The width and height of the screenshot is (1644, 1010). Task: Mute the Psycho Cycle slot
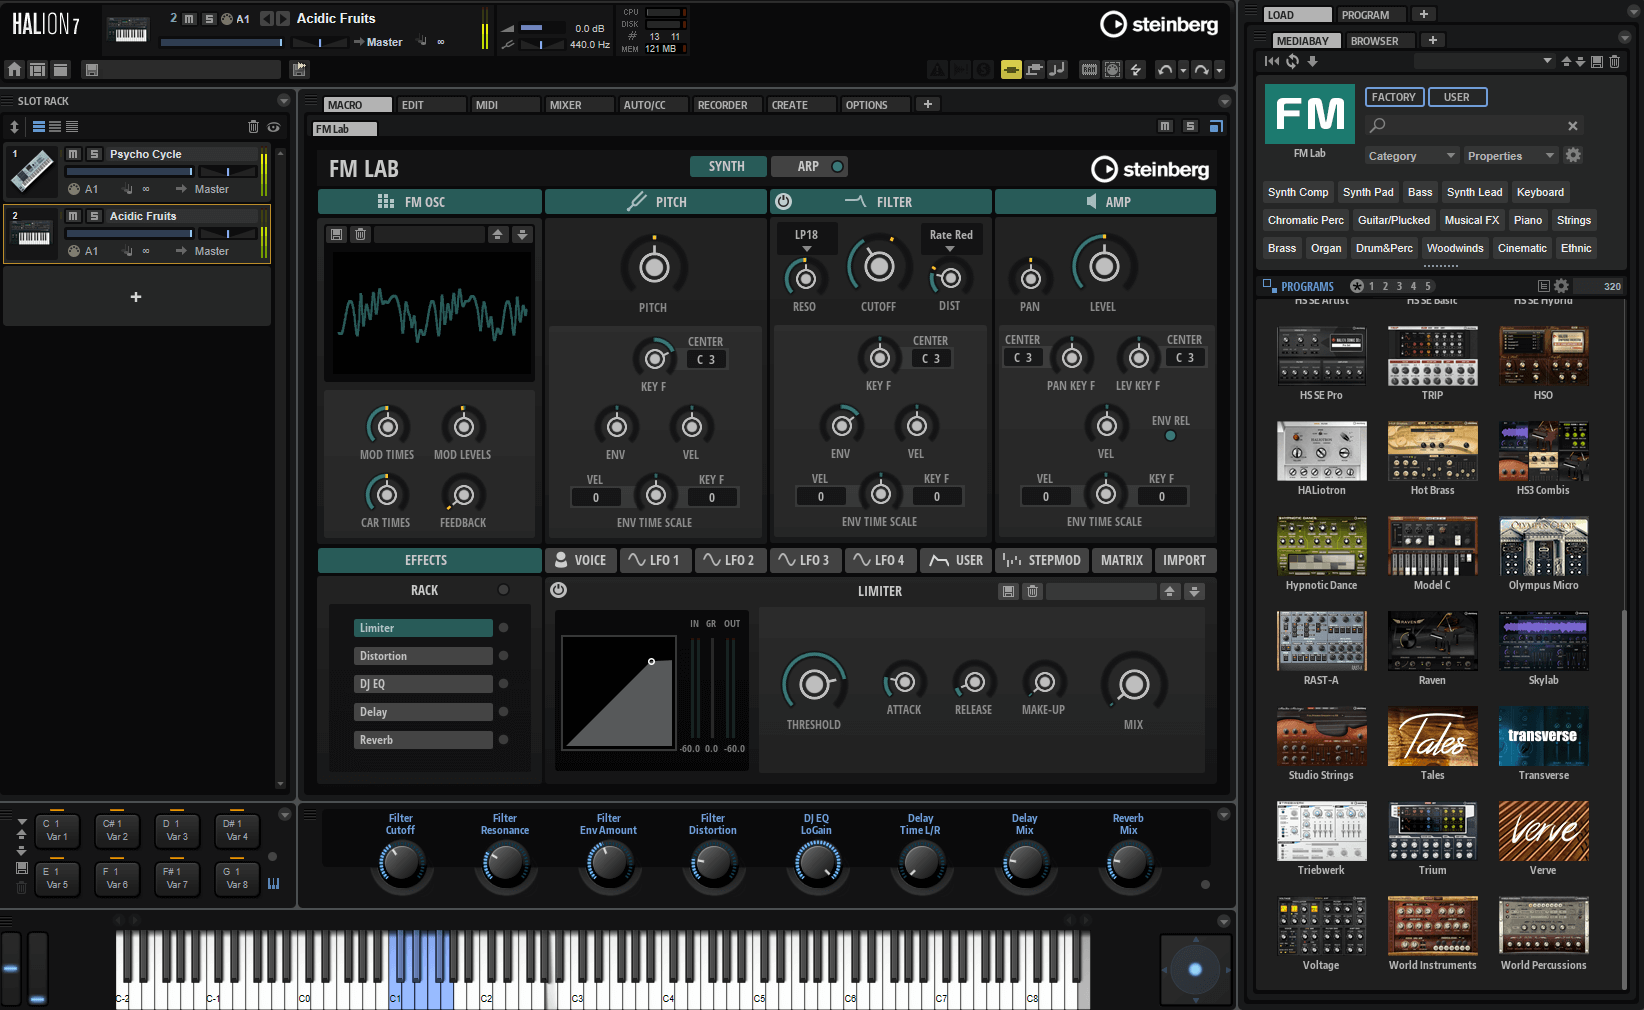(73, 154)
